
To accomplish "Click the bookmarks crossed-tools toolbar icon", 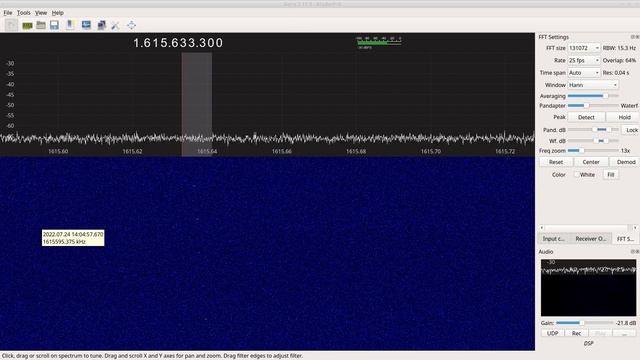I will 116,26.
